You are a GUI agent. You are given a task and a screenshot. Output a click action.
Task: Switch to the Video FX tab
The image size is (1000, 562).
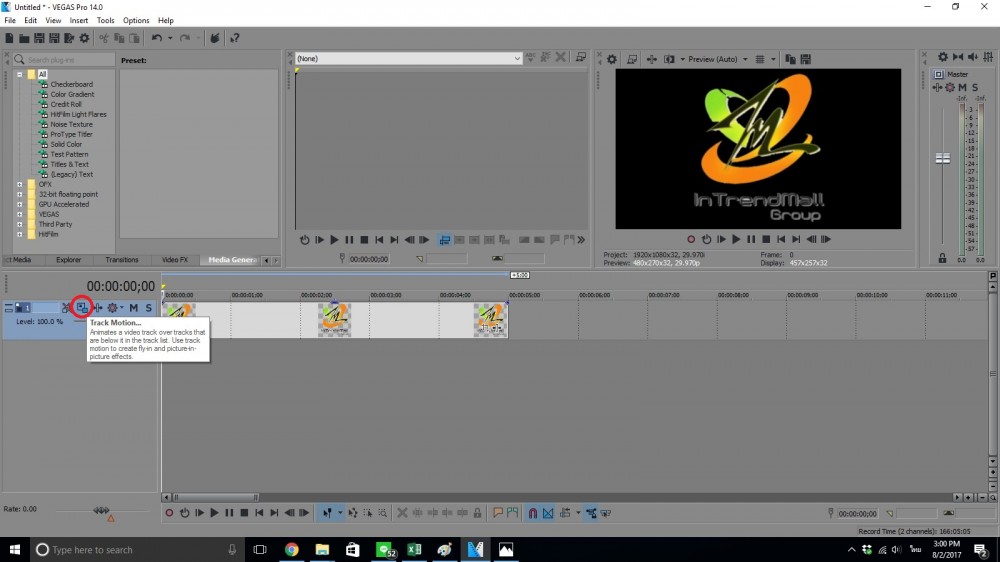pos(175,260)
